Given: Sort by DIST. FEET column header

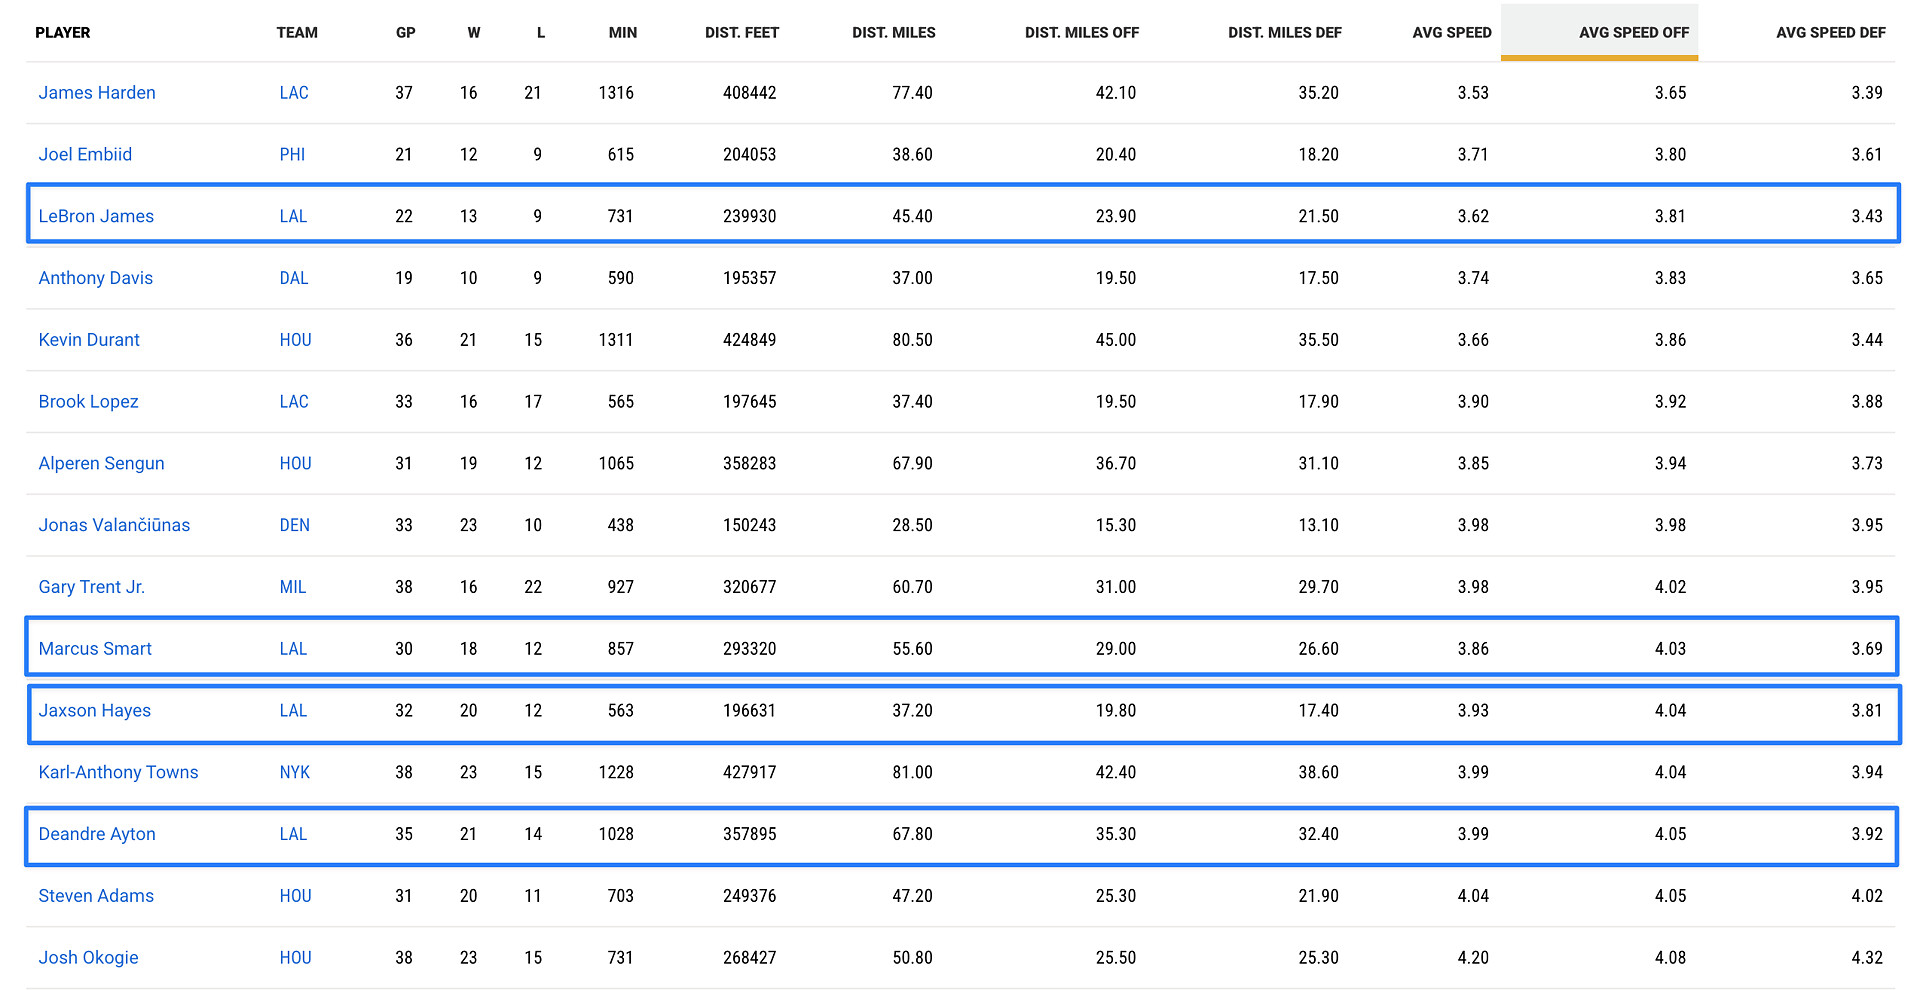Looking at the screenshot, I should pos(742,33).
